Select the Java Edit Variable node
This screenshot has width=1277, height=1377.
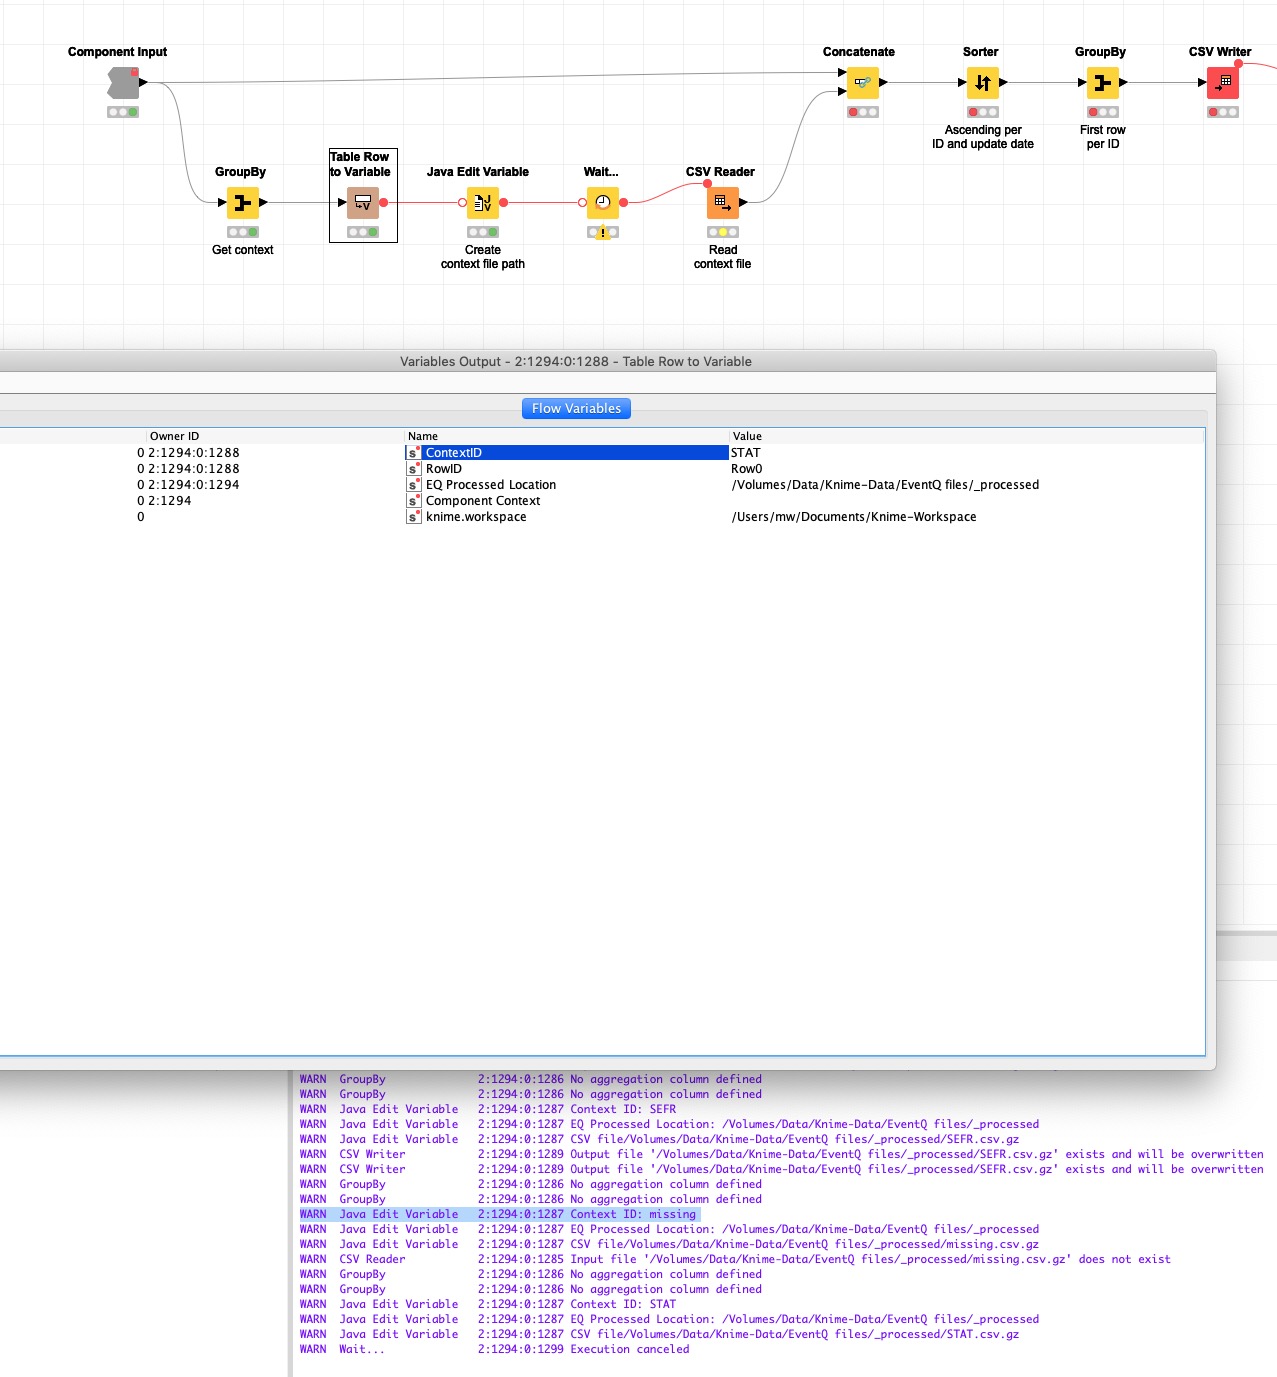tap(483, 203)
